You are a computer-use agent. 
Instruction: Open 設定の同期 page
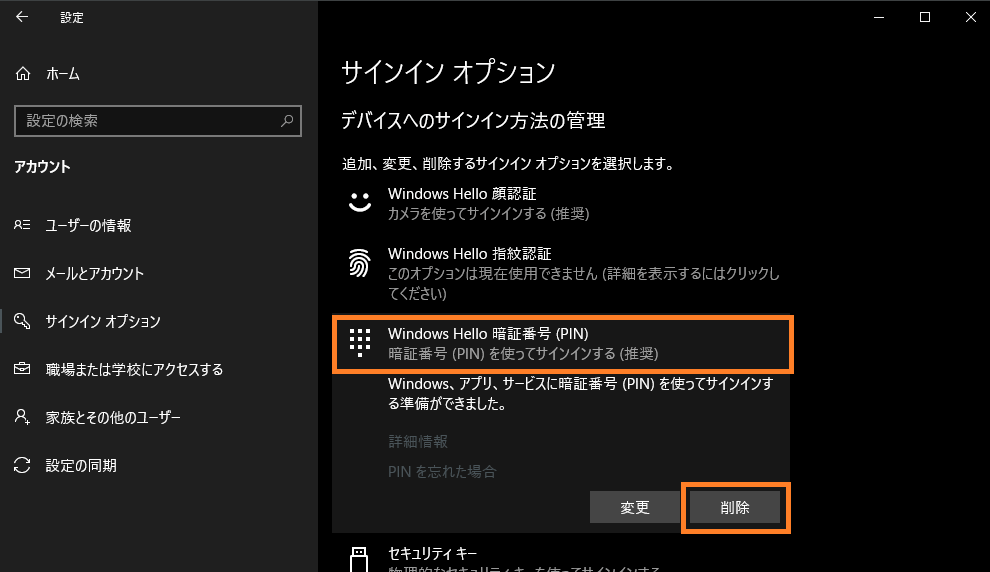[x=81, y=465]
